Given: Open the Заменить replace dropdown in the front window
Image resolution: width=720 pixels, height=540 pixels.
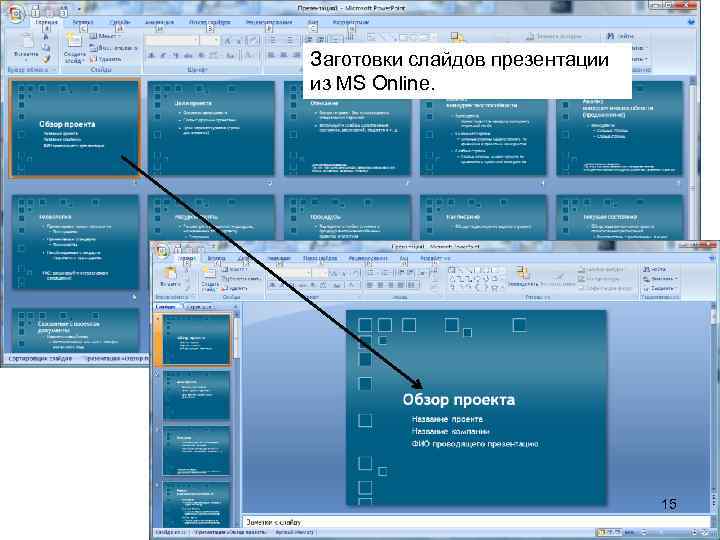Looking at the screenshot, I should [x=659, y=279].
